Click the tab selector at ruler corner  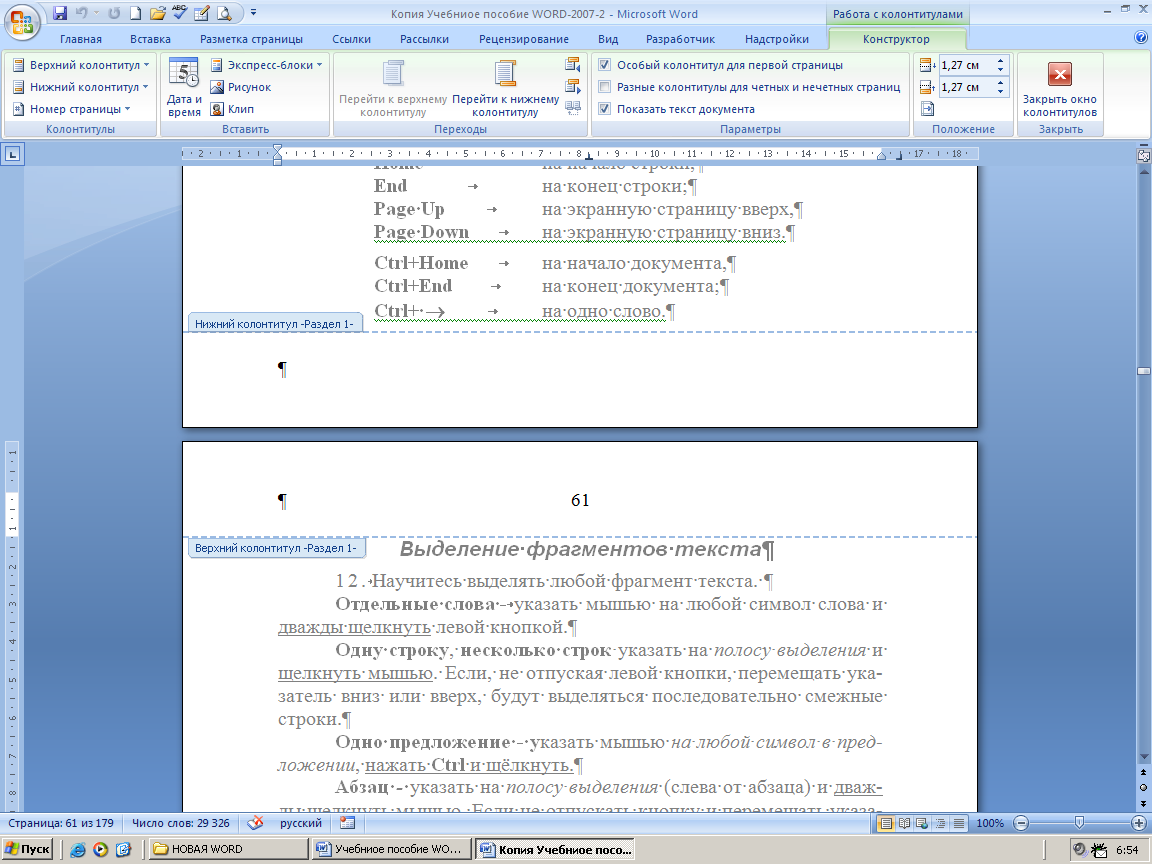pyautogui.click(x=13, y=154)
